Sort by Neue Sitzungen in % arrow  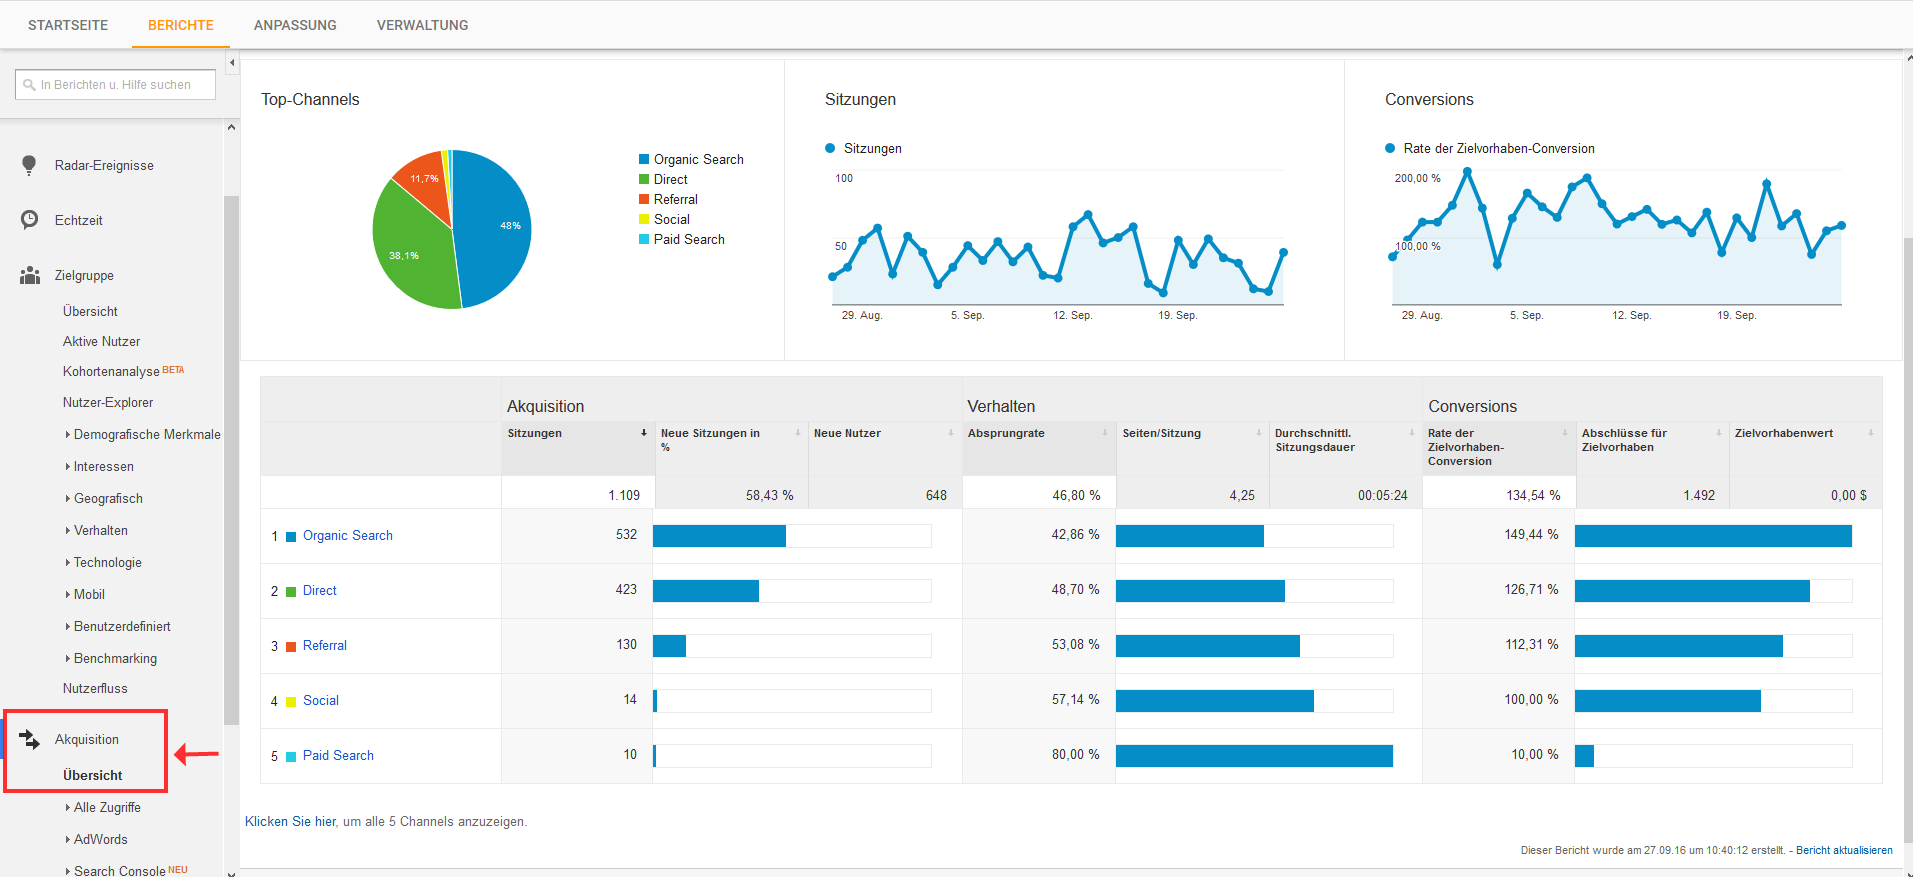point(798,433)
